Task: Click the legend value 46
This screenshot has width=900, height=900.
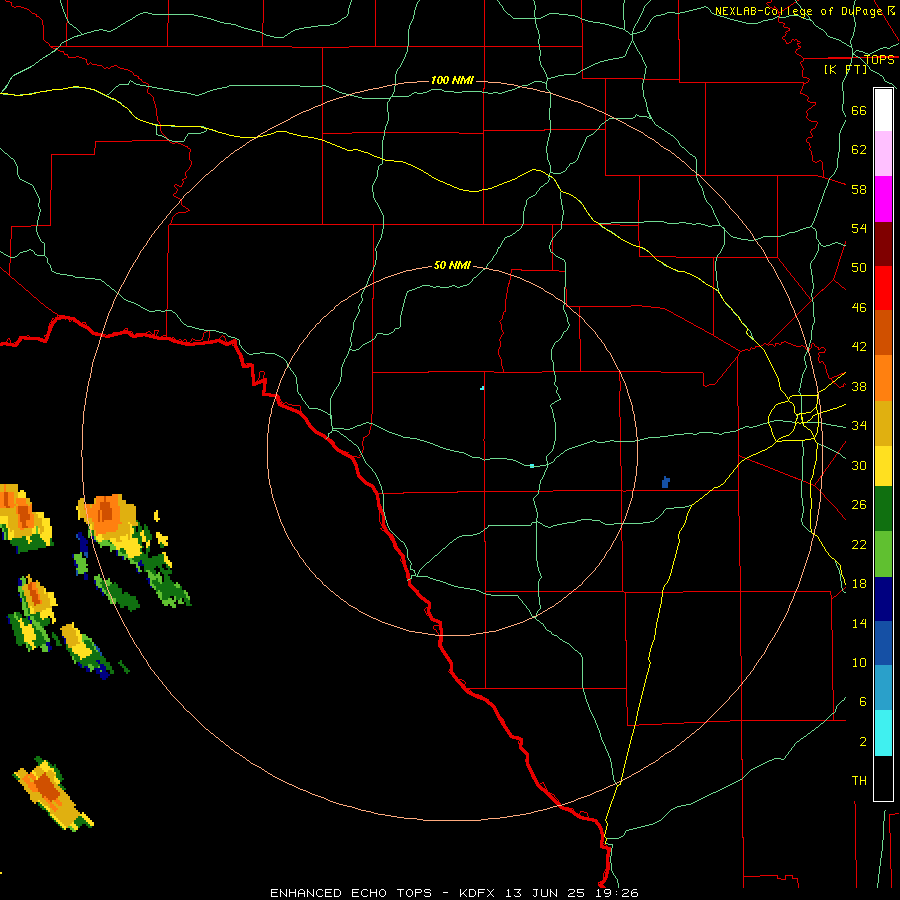Action: 859,308
